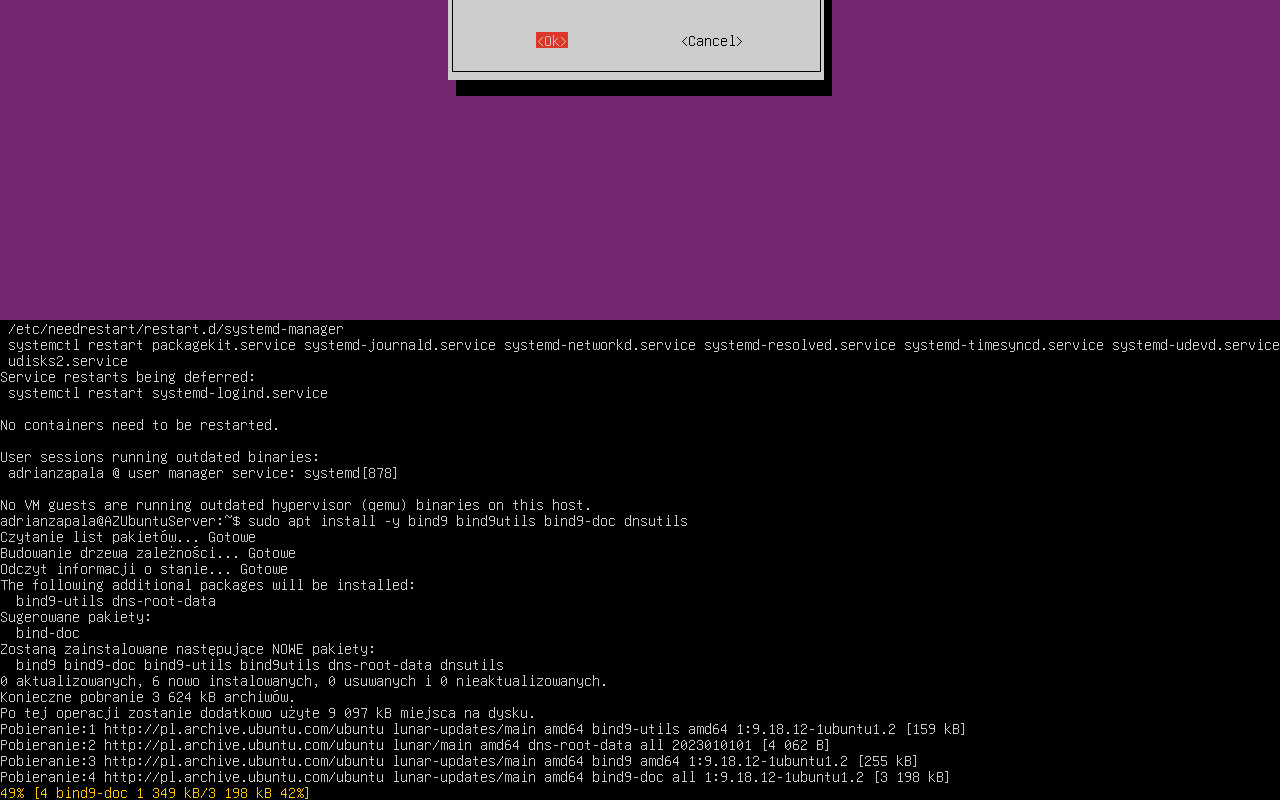The height and width of the screenshot is (800, 1280).
Task: Click the 'Po tej operacji zostanie dodatkowo użyte' line
Action: [268, 713]
